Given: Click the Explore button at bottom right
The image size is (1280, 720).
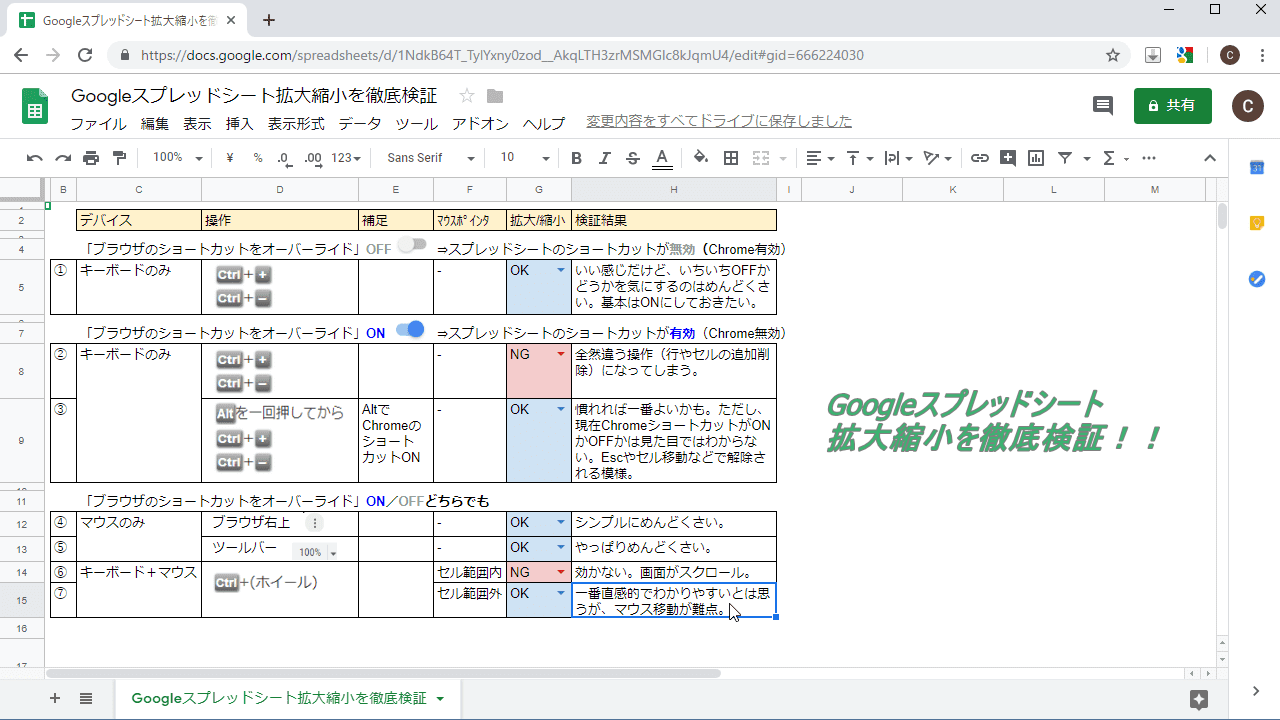Looking at the screenshot, I should pyautogui.click(x=1199, y=699).
